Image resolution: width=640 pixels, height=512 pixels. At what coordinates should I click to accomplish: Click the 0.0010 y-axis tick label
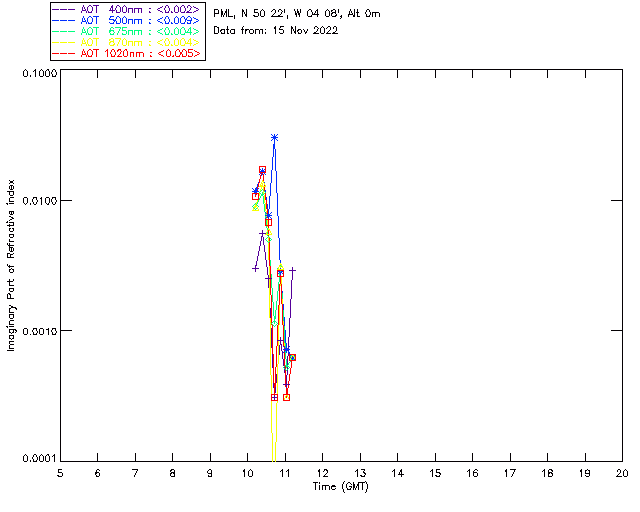[39, 331]
